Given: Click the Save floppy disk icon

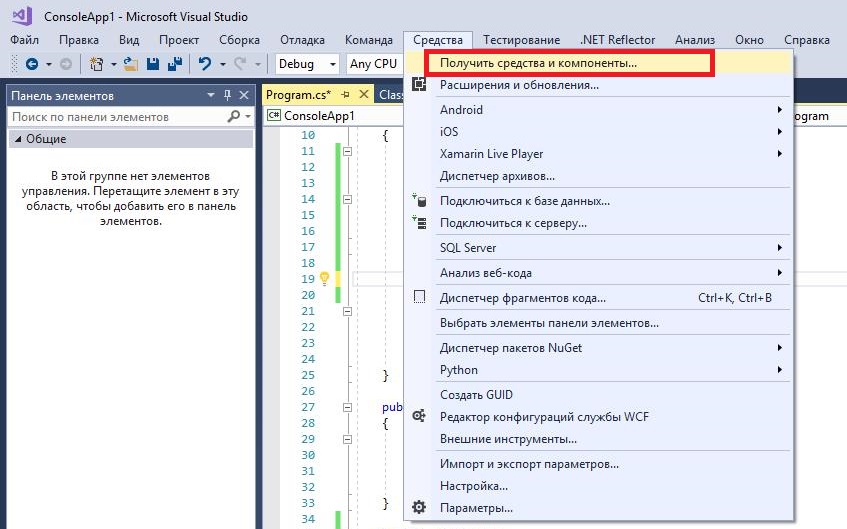Looking at the screenshot, I should [153, 64].
